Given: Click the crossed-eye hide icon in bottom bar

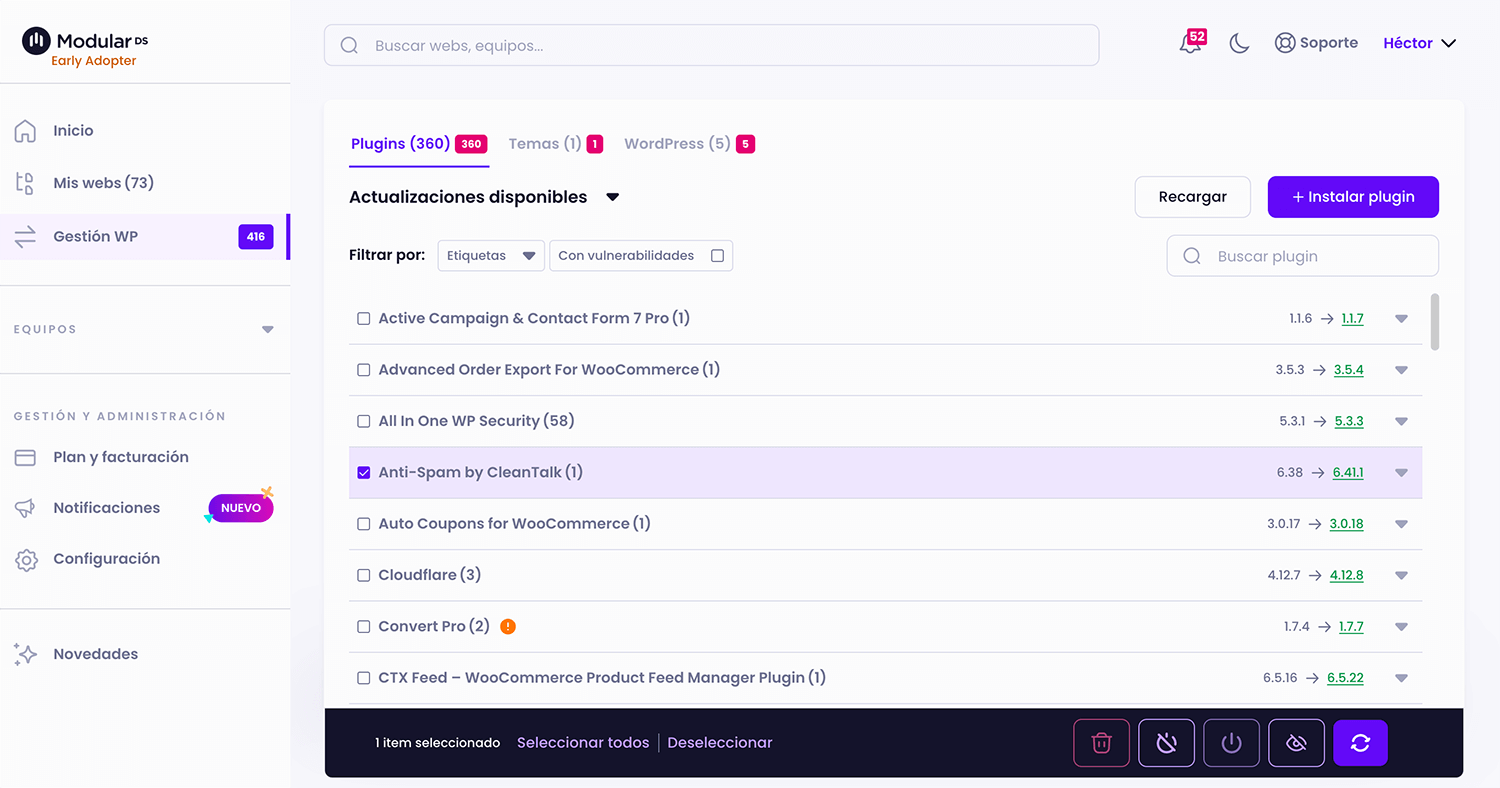Looking at the screenshot, I should (1296, 743).
